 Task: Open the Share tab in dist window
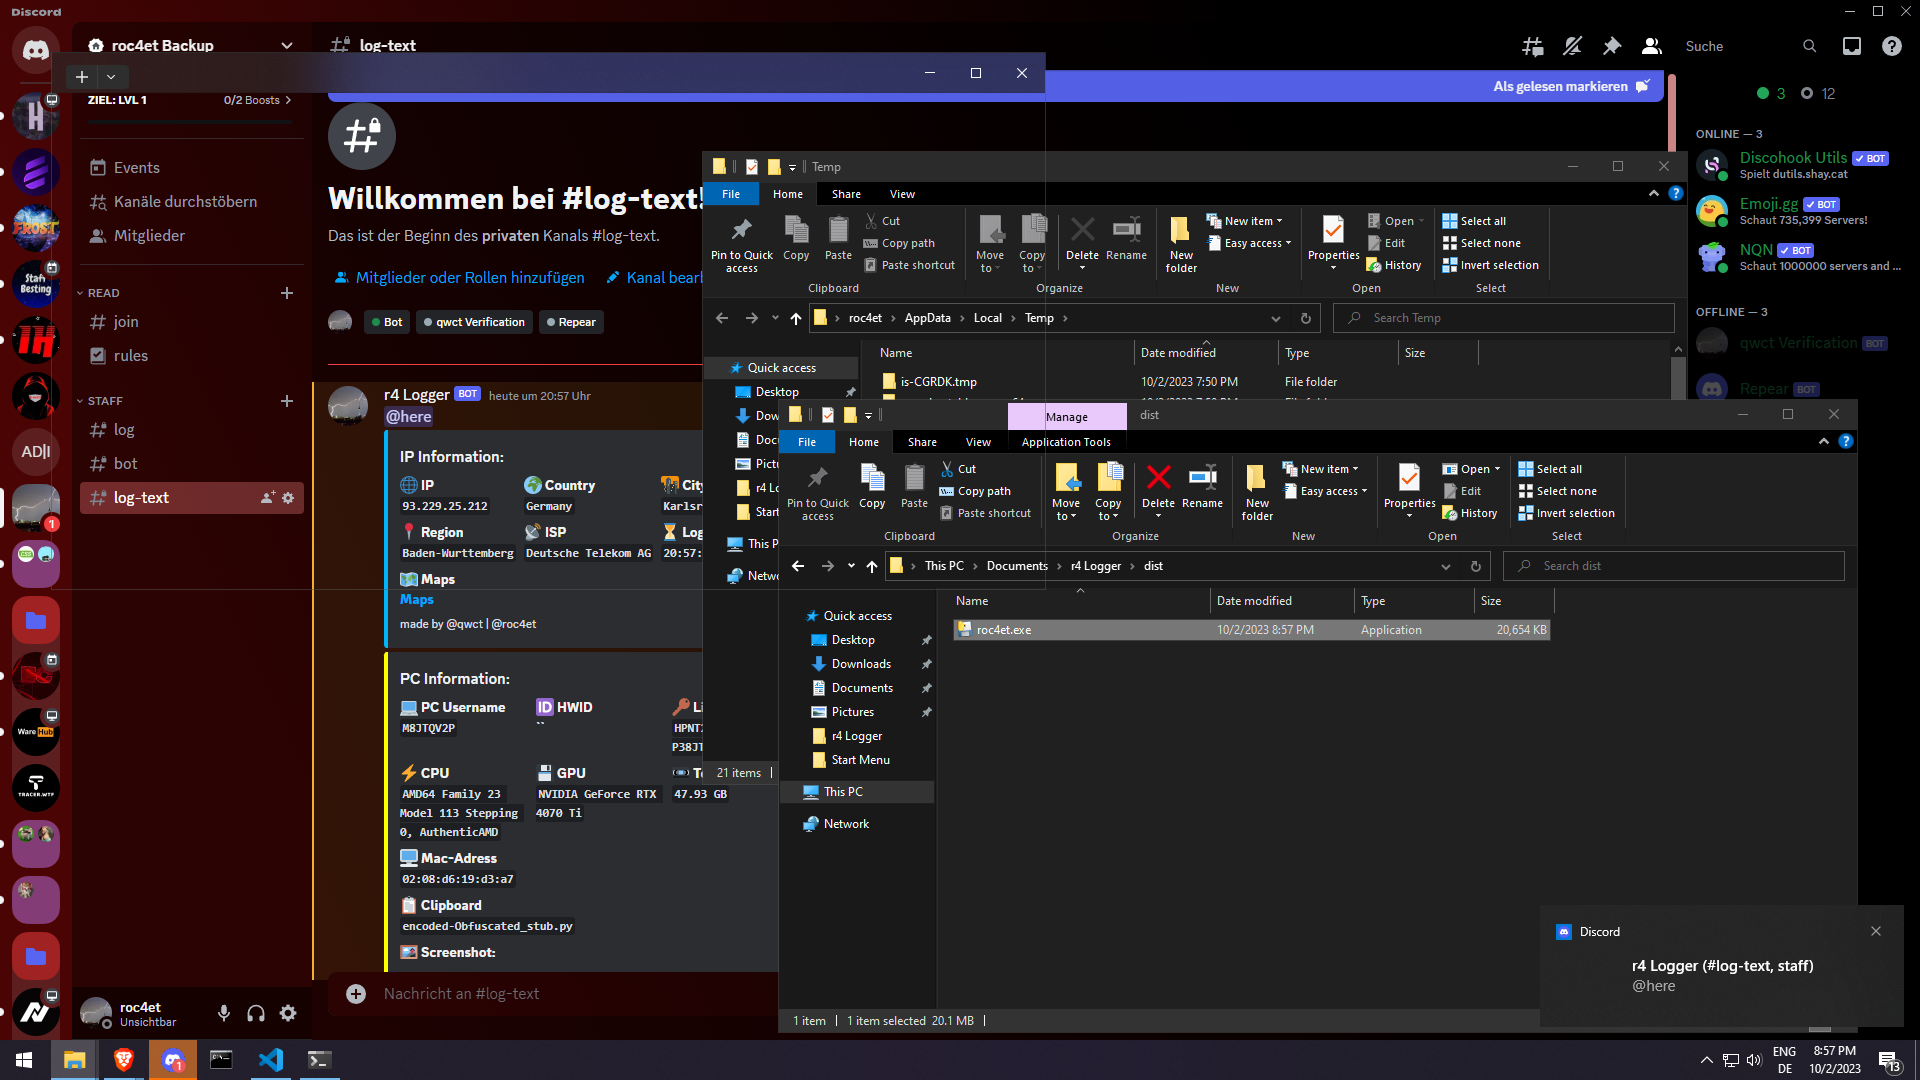[922, 442]
